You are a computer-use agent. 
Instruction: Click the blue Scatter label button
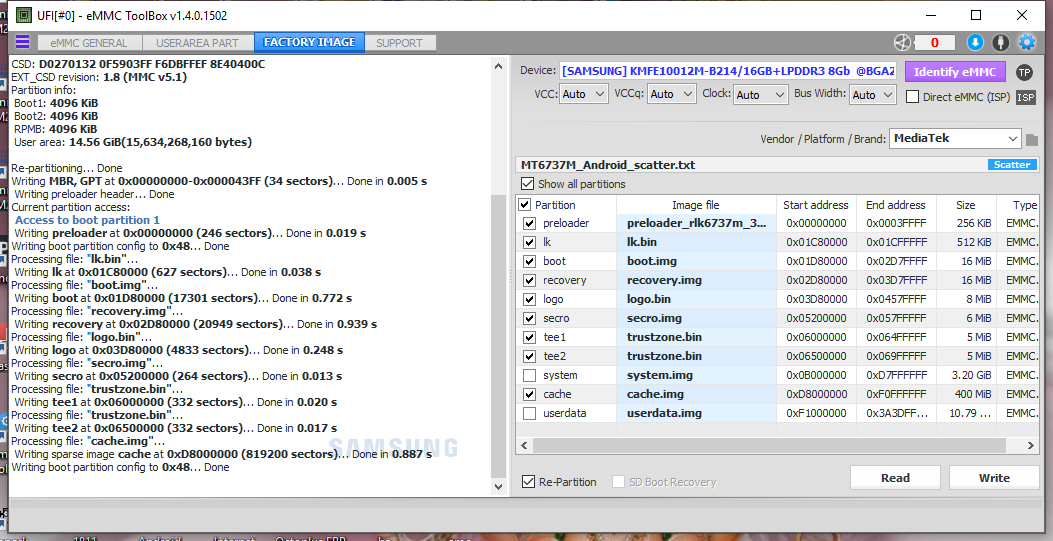(x=1011, y=164)
